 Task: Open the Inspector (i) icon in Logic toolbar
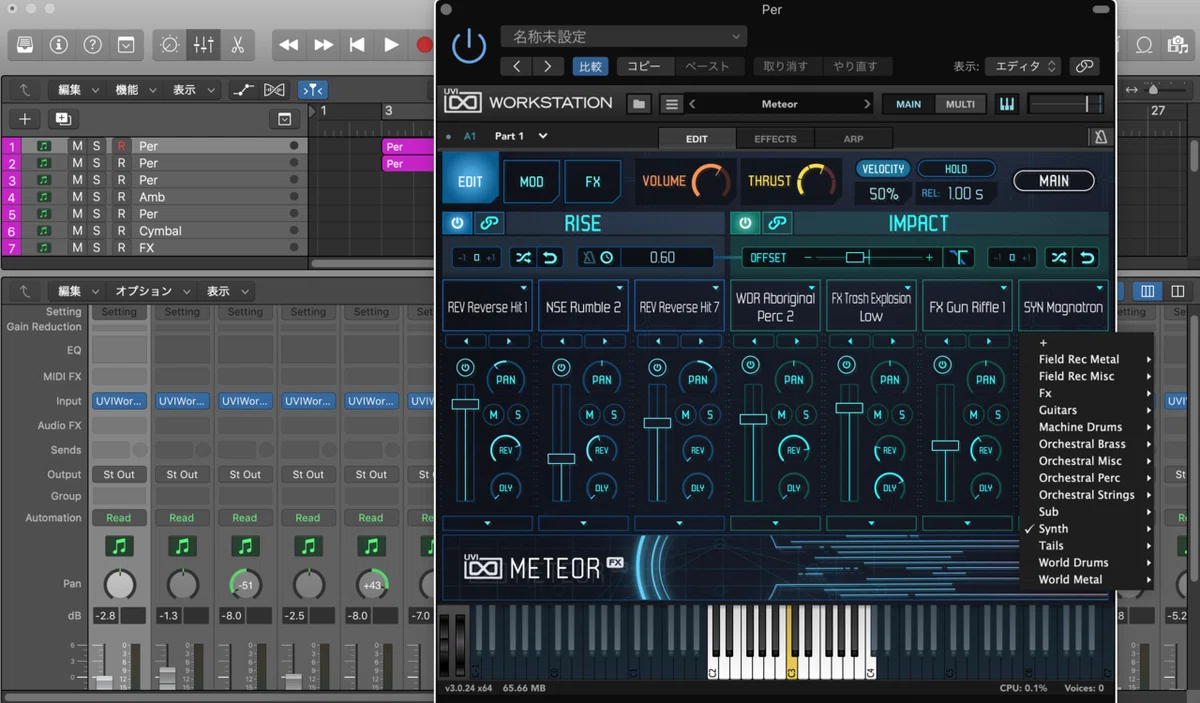[x=59, y=45]
